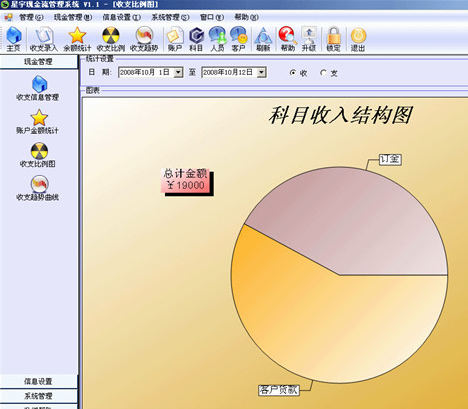Screen dimensions: 468x409
Task: Click the 退出 exit toolbar button
Action: [358, 39]
